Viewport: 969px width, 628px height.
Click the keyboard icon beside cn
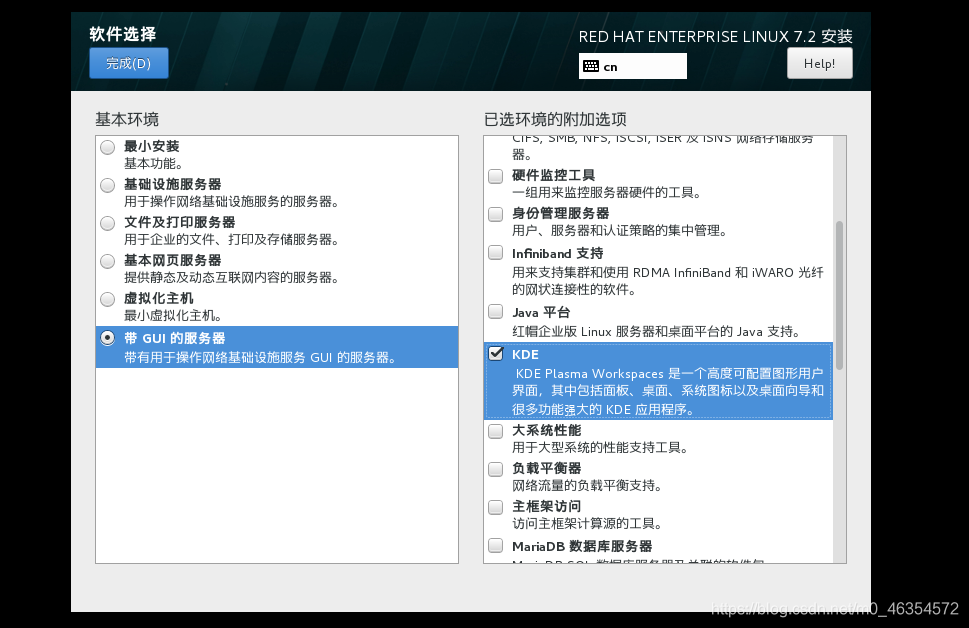pyautogui.click(x=591, y=66)
